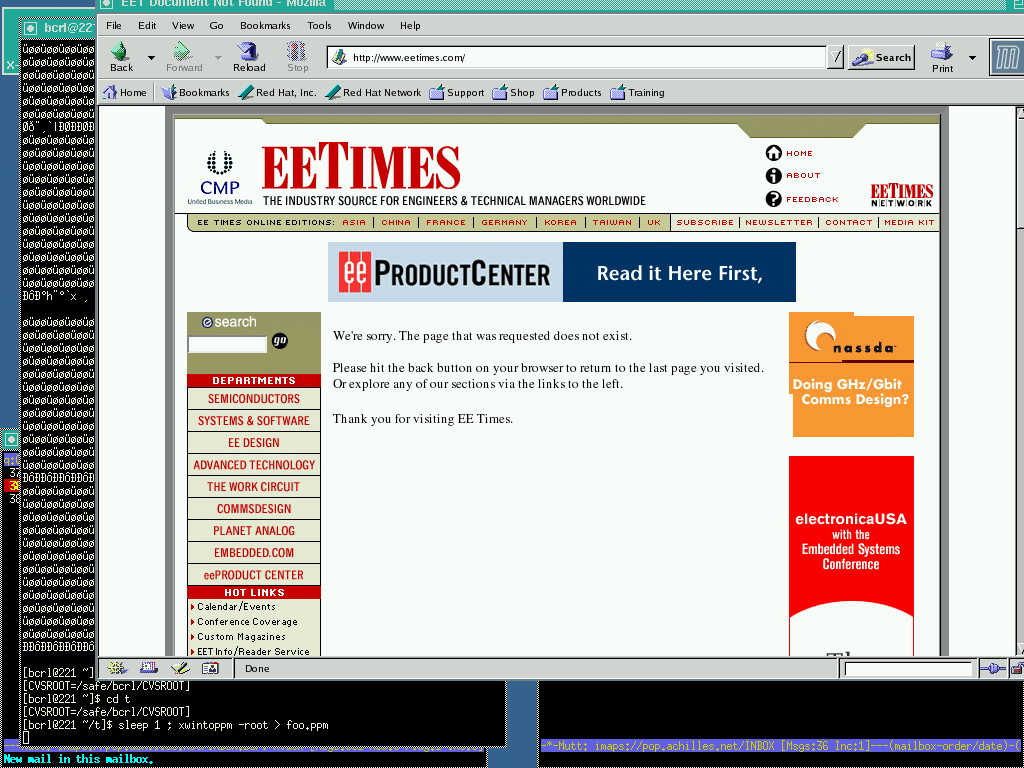Image resolution: width=1024 pixels, height=768 pixels.
Task: Print the page via the Print icon
Action: [x=942, y=52]
